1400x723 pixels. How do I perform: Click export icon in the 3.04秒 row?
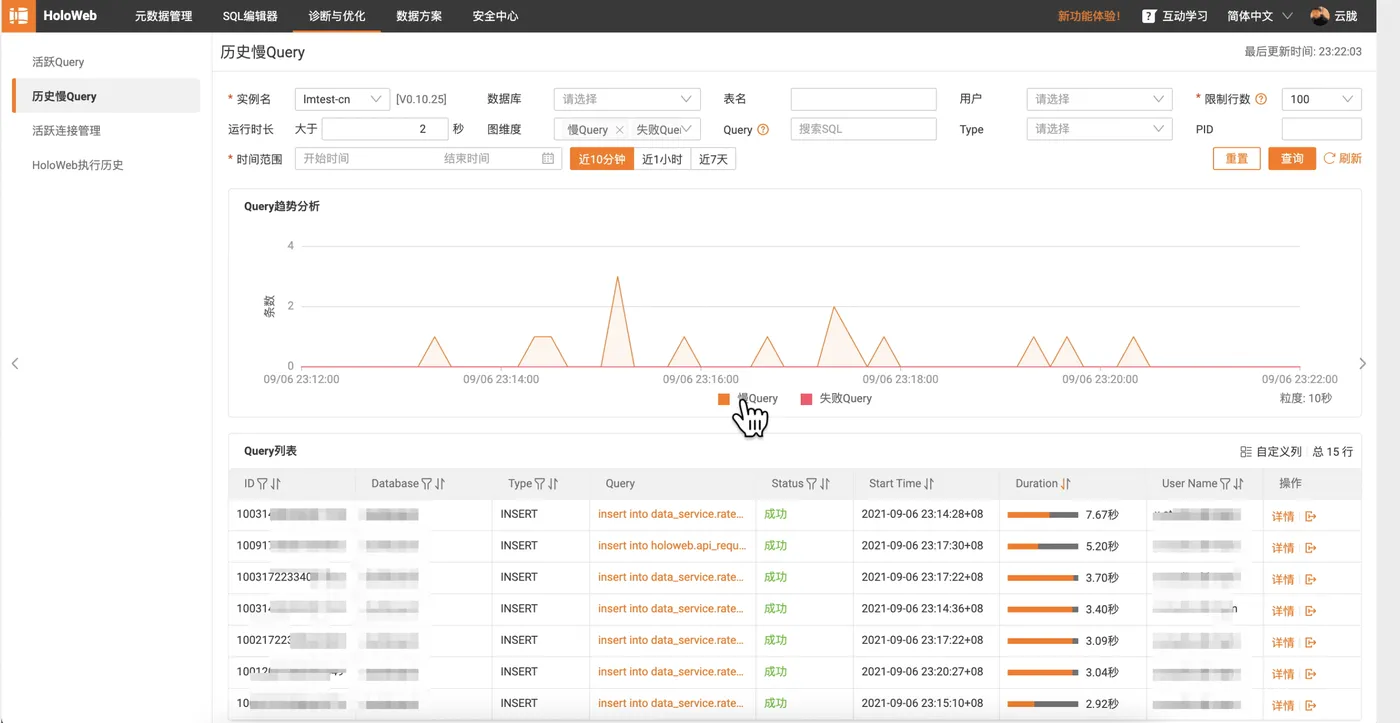click(1311, 674)
